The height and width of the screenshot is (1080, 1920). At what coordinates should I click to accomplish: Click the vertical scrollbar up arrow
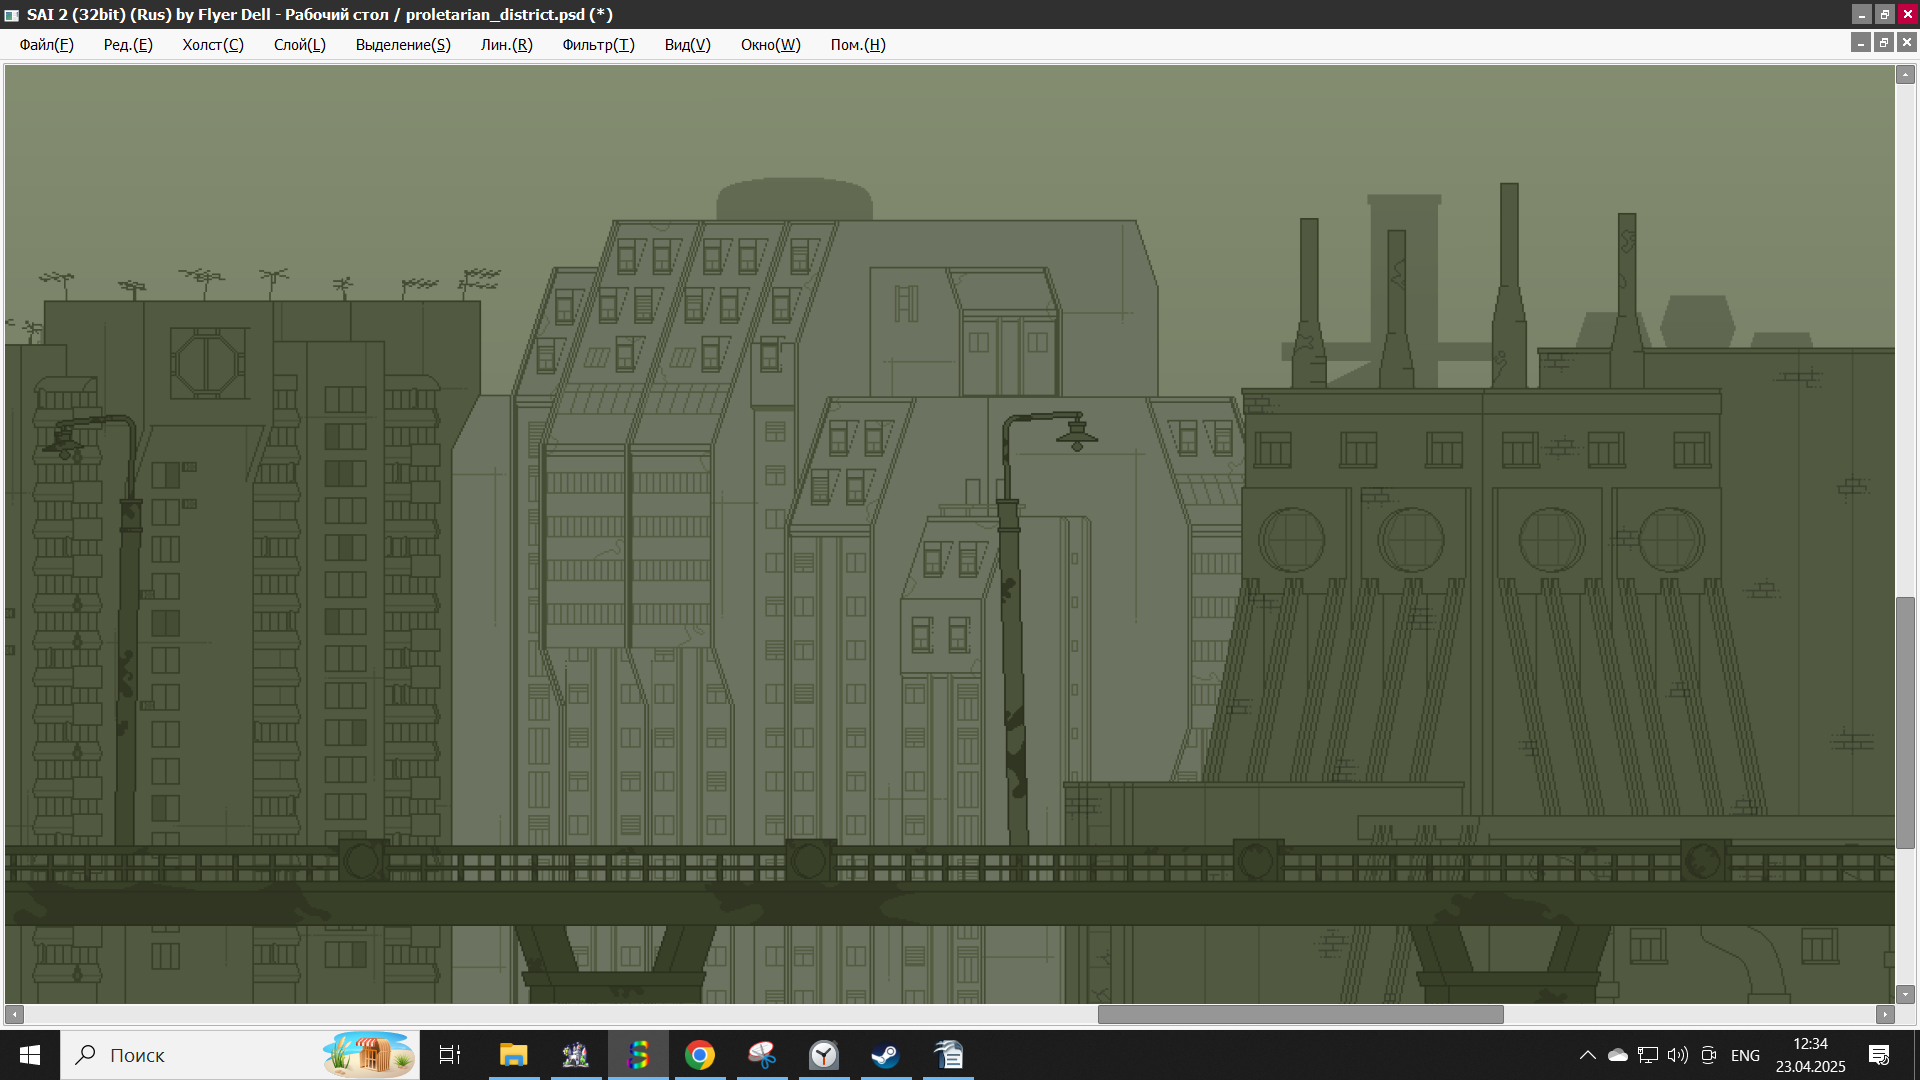(x=1906, y=75)
